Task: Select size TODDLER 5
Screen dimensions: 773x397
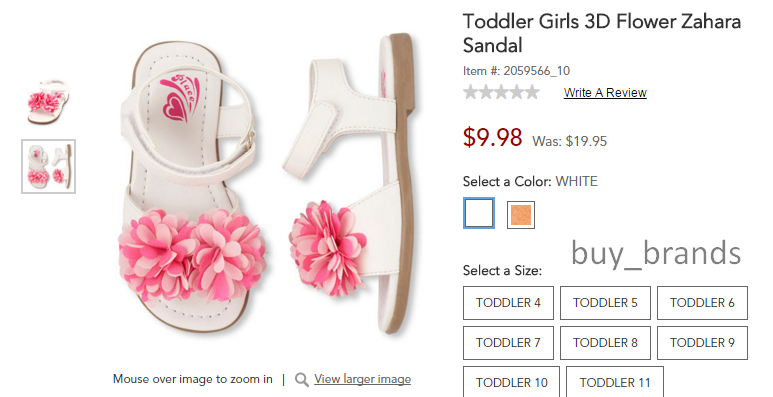Action: (x=605, y=303)
